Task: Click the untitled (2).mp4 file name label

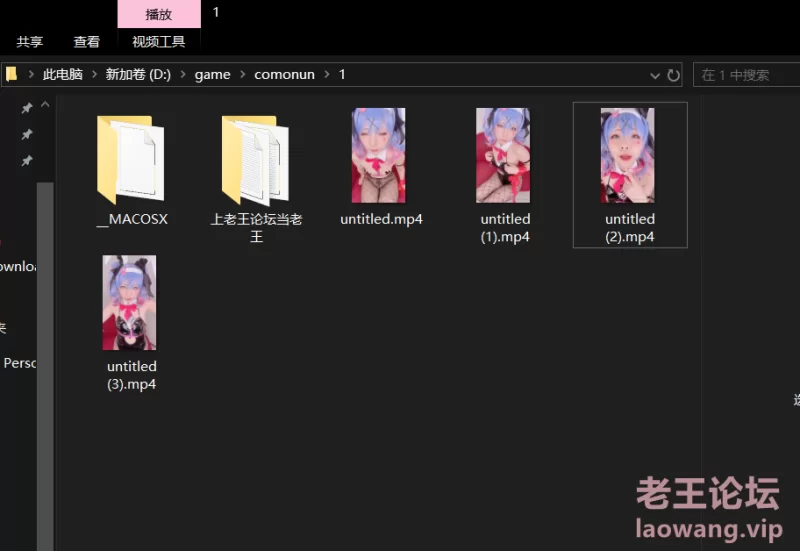Action: 630,228
